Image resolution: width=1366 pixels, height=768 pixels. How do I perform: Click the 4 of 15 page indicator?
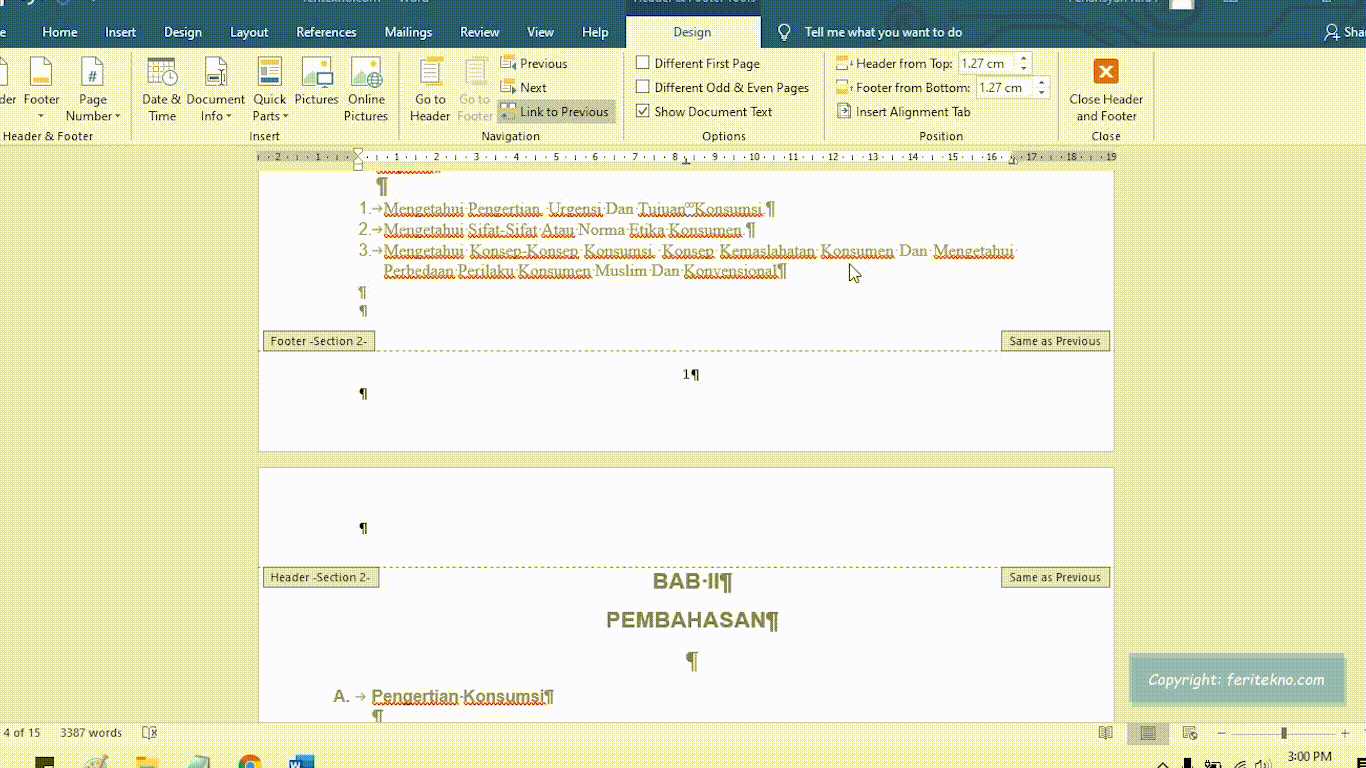tap(21, 733)
